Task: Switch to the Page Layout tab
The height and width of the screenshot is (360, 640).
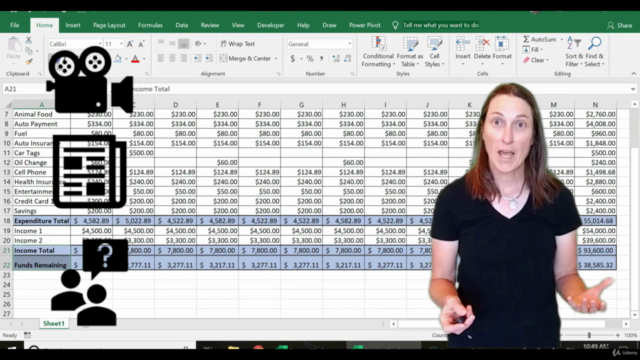Action: pyautogui.click(x=109, y=25)
